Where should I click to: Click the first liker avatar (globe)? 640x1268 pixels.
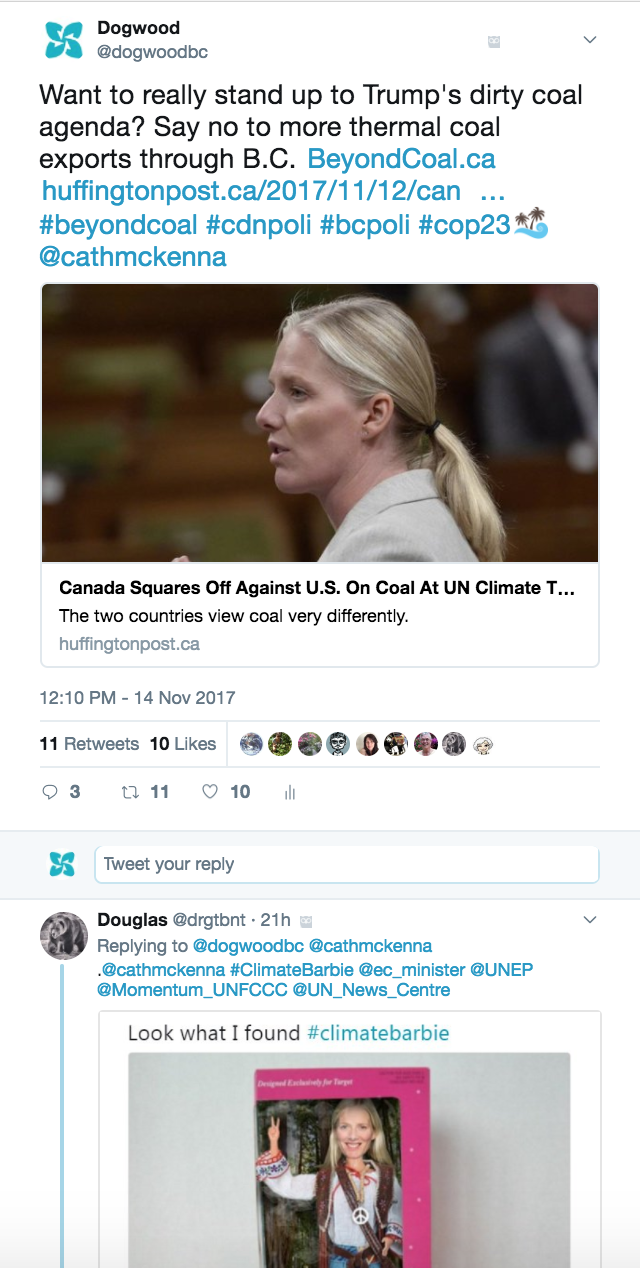point(252,744)
